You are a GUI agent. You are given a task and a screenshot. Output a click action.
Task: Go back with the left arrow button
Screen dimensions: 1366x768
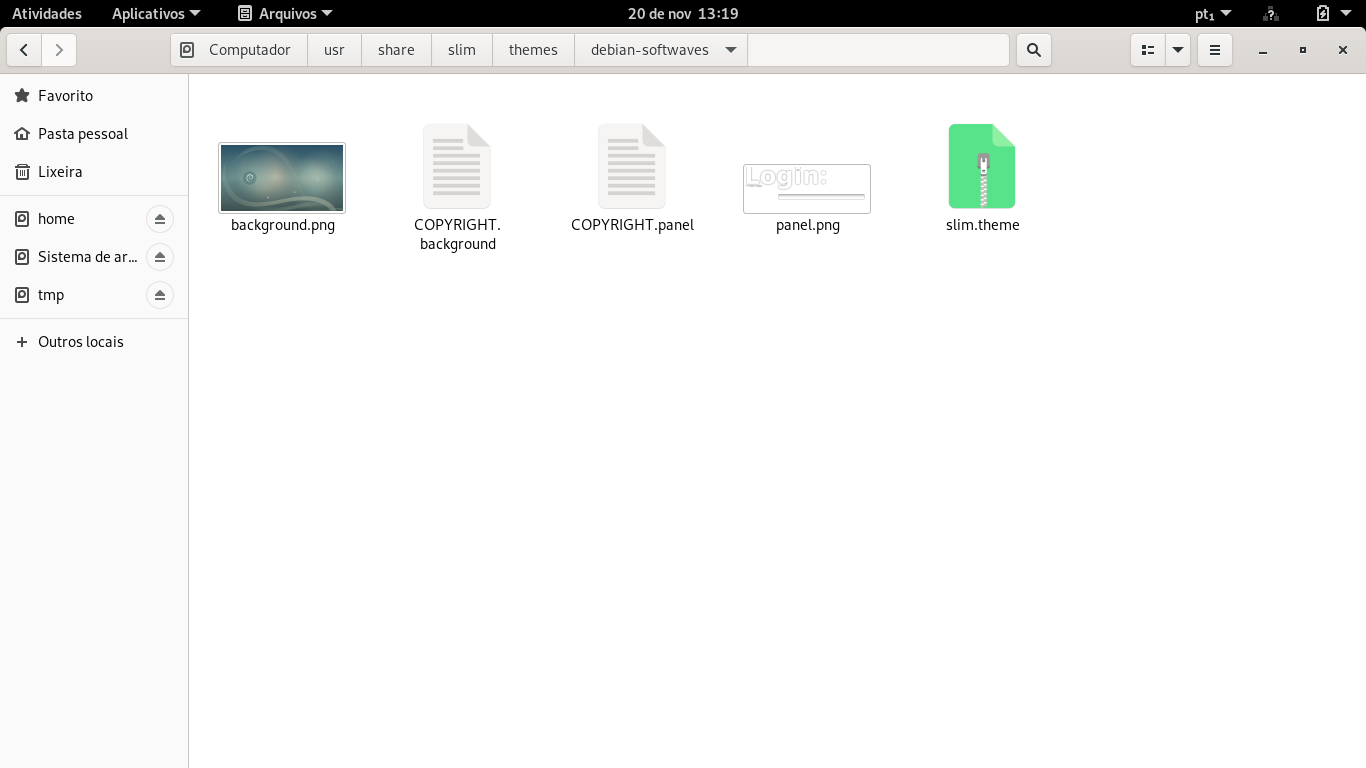click(x=24, y=50)
